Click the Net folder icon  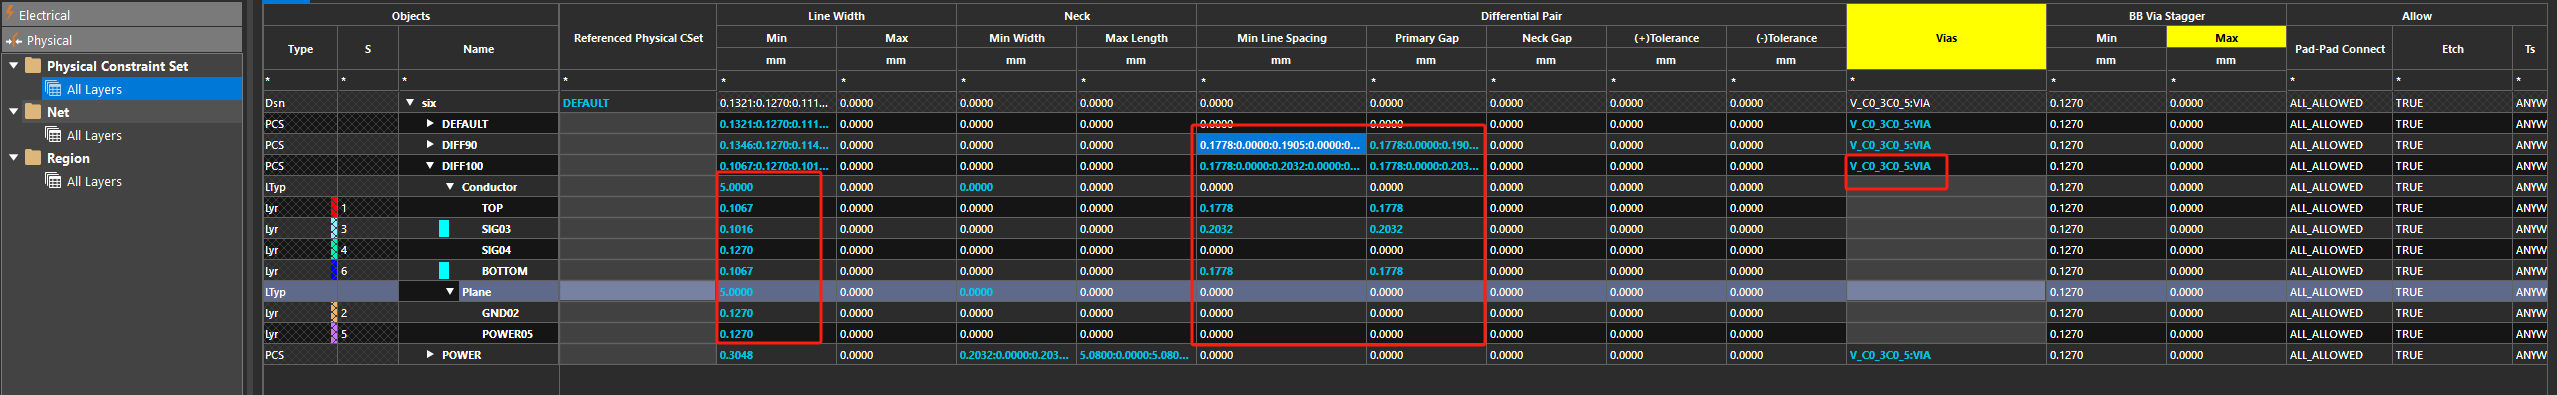click(33, 111)
